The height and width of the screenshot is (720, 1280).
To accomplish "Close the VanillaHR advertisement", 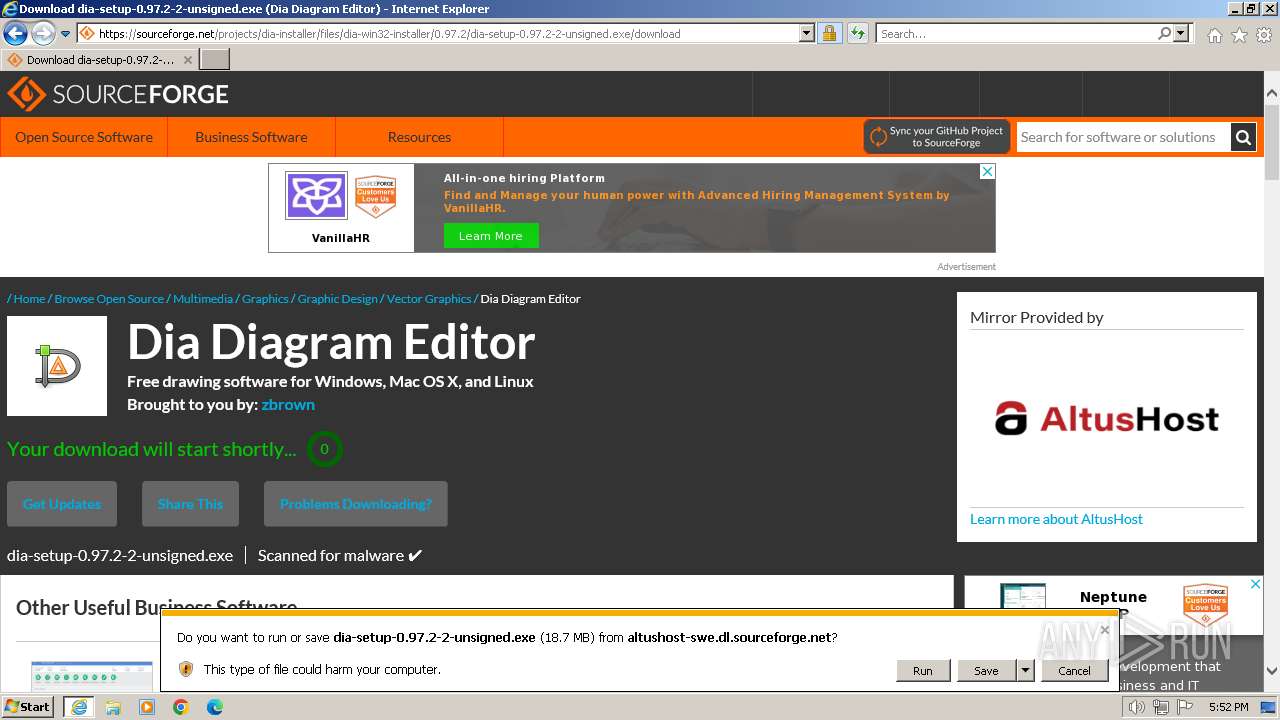I will tap(987, 172).
